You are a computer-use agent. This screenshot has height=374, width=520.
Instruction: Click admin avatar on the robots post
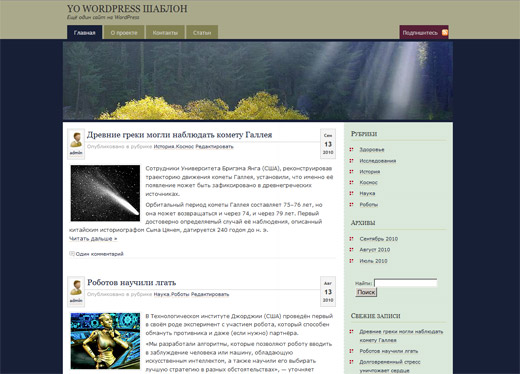(76, 288)
